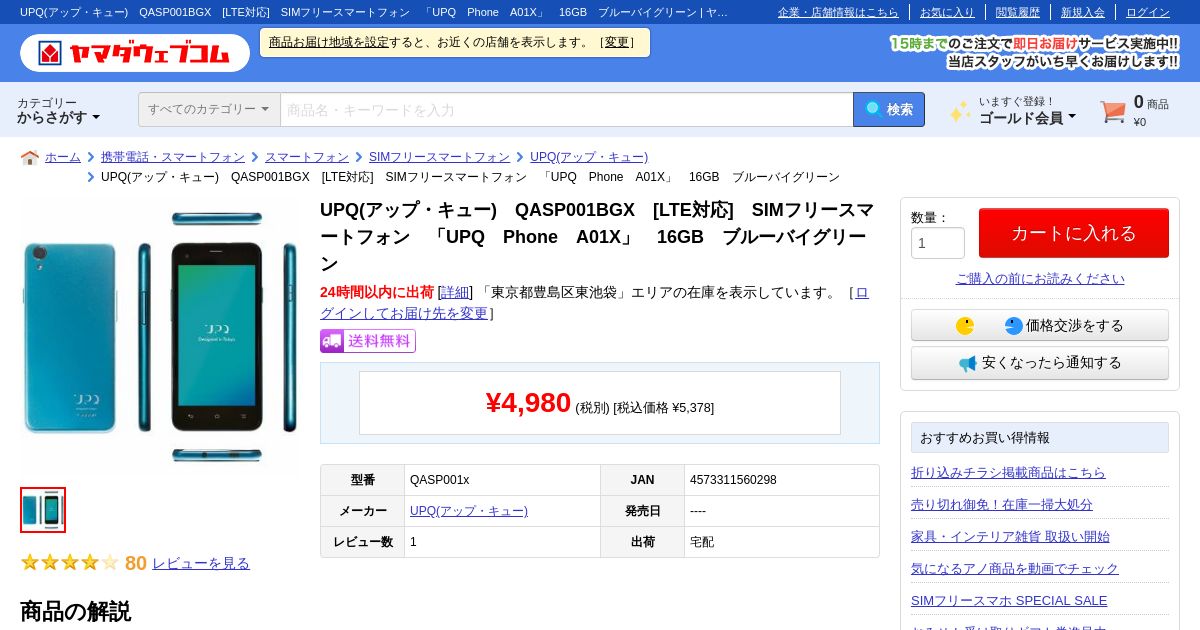Open the カテゴリーからさがす category menu
Screen dimensions: 1200x630
click(59, 110)
